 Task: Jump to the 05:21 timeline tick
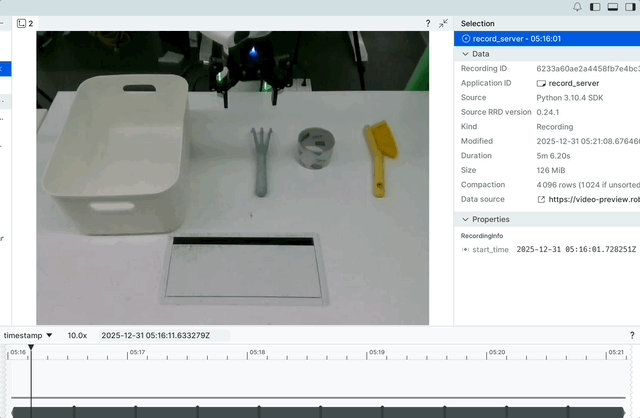[616, 352]
